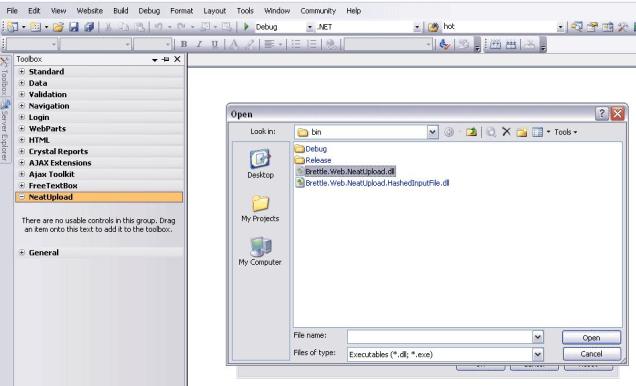Click the green Start Debugging arrow

pyautogui.click(x=246, y=26)
